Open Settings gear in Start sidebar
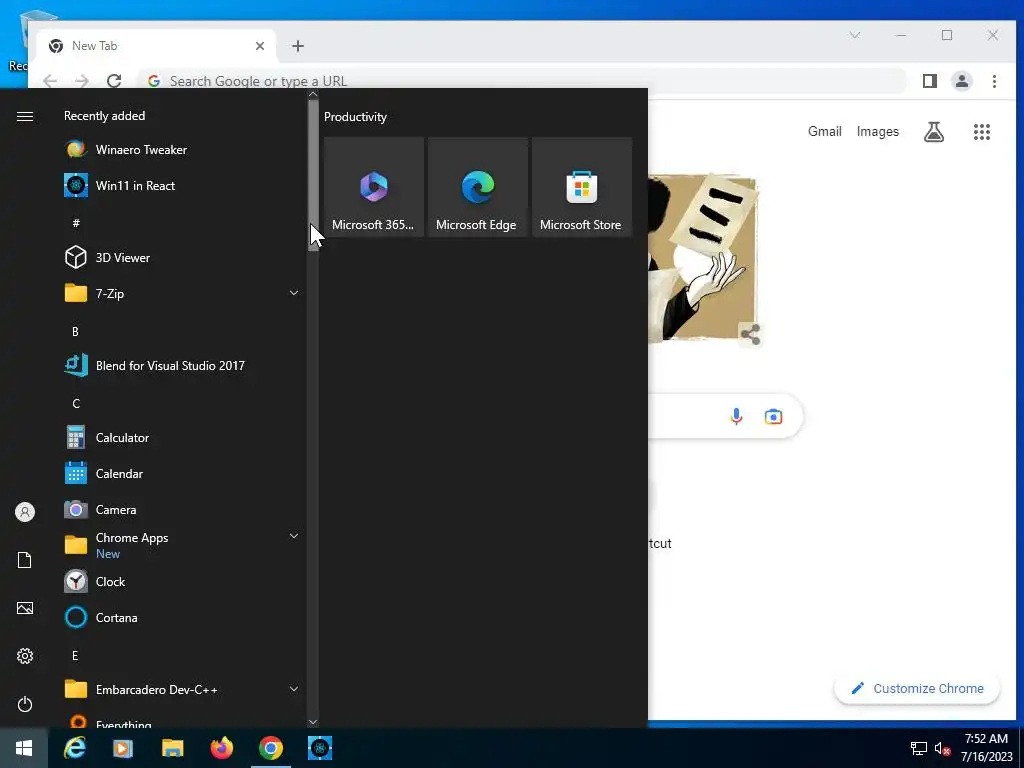Viewport: 1024px width, 768px height. coord(25,656)
